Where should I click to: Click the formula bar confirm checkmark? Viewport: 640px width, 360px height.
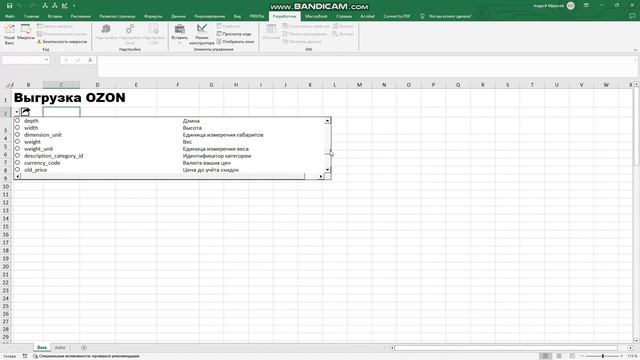pyautogui.click(x=78, y=60)
